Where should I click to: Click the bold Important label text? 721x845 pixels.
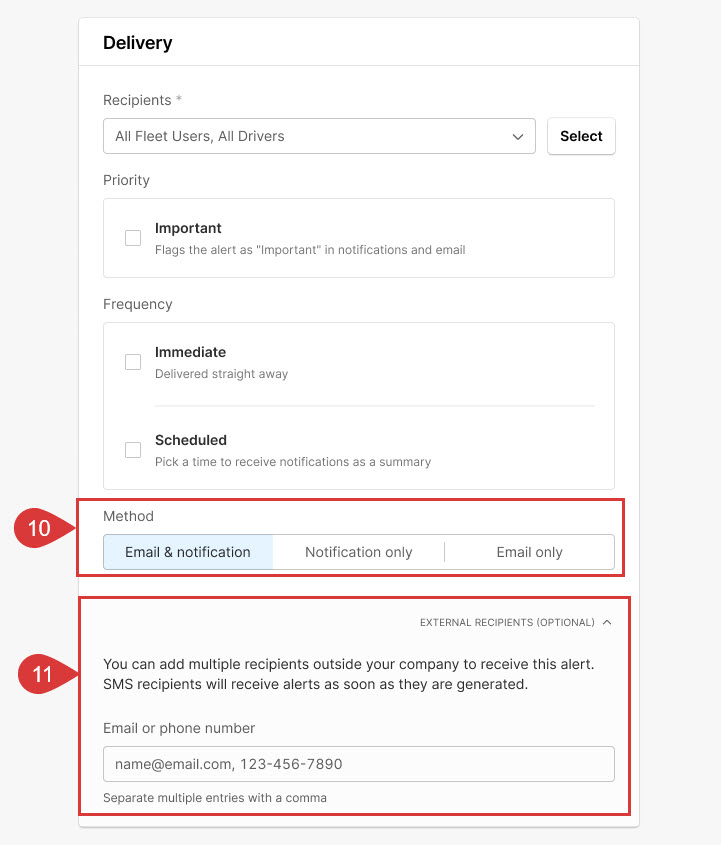click(188, 228)
